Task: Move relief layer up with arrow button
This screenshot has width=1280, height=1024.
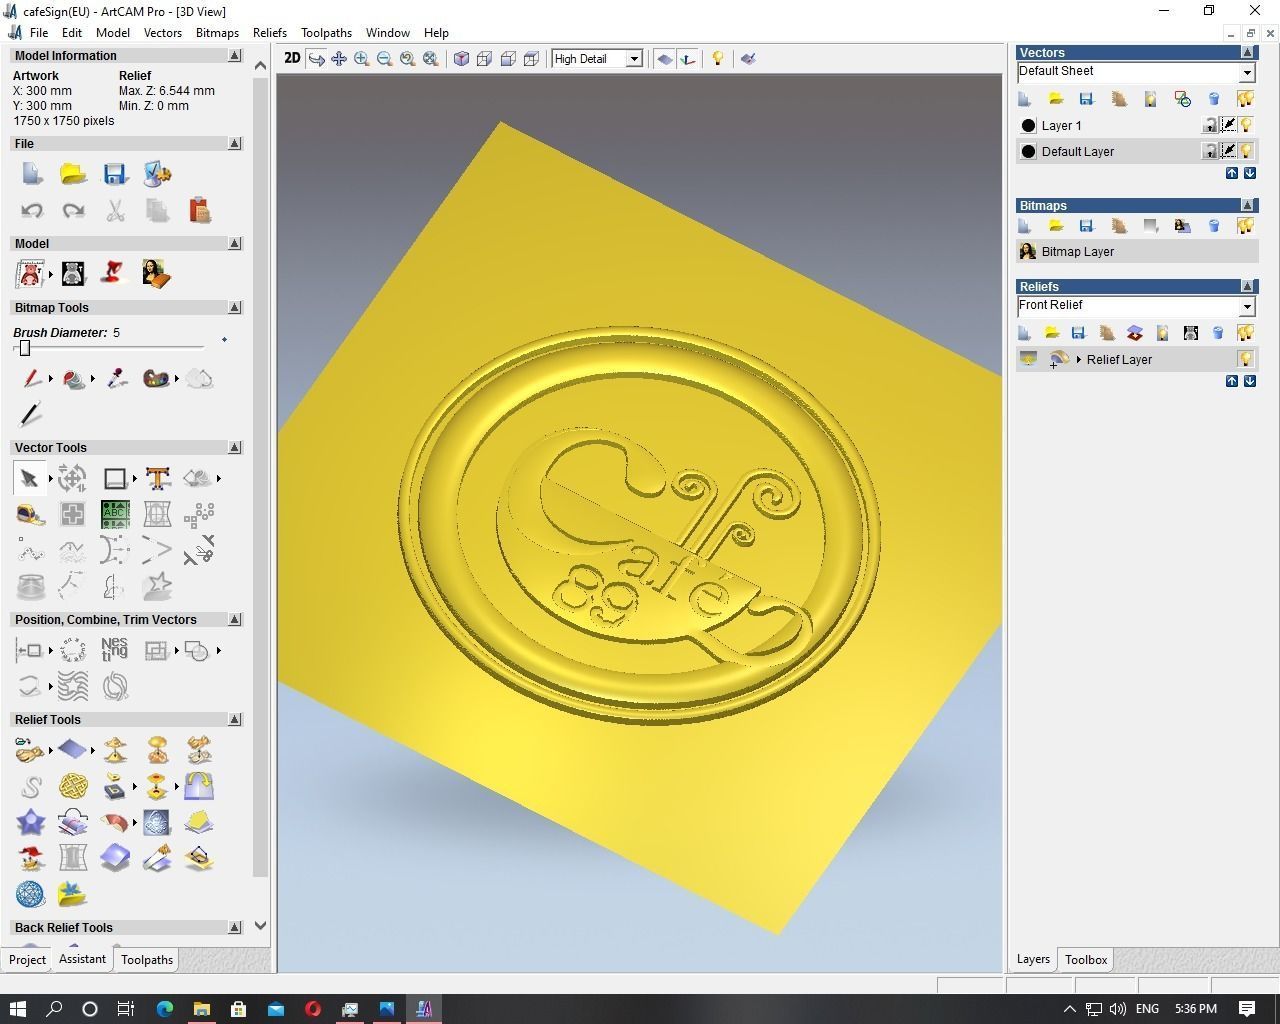Action: point(1232,381)
